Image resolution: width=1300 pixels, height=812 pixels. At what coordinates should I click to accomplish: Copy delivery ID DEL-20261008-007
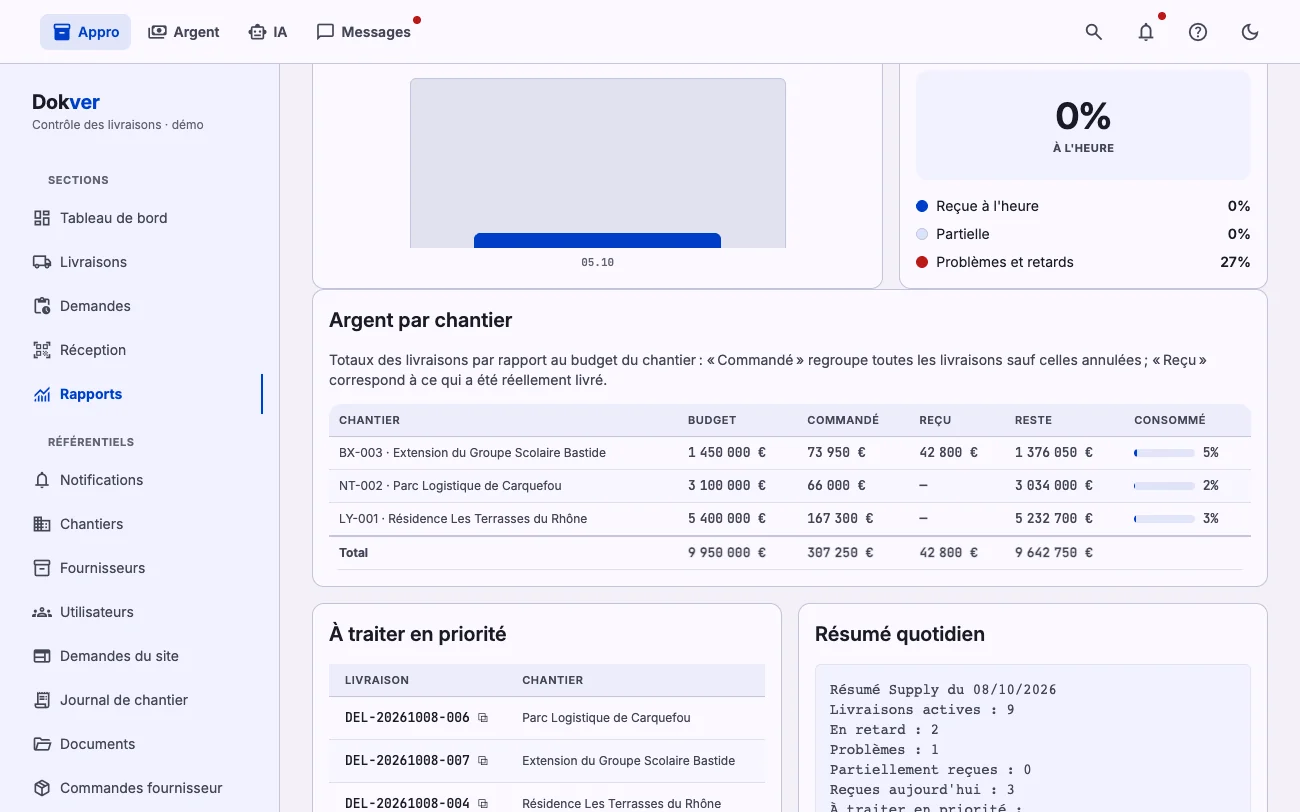tap(483, 761)
